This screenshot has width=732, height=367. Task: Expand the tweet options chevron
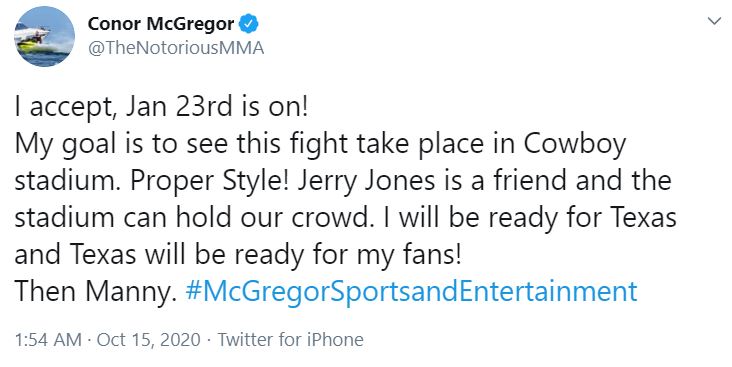714,21
